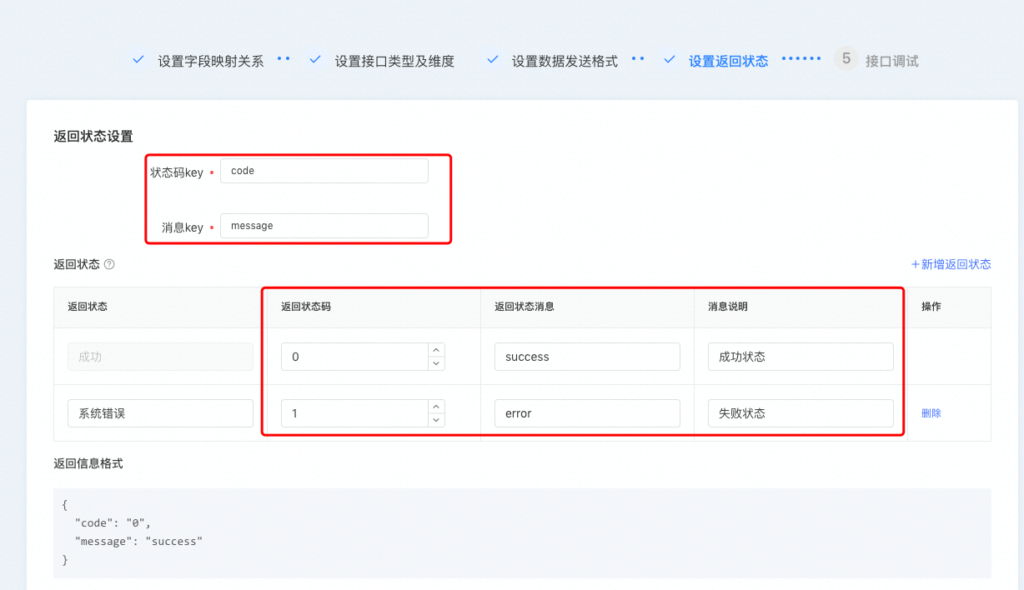
Task: Edit the 失败状态 description field
Action: pos(800,413)
